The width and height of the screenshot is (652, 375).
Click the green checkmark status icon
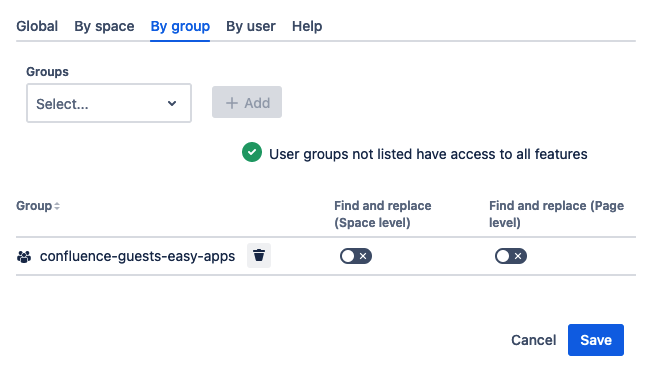252,152
